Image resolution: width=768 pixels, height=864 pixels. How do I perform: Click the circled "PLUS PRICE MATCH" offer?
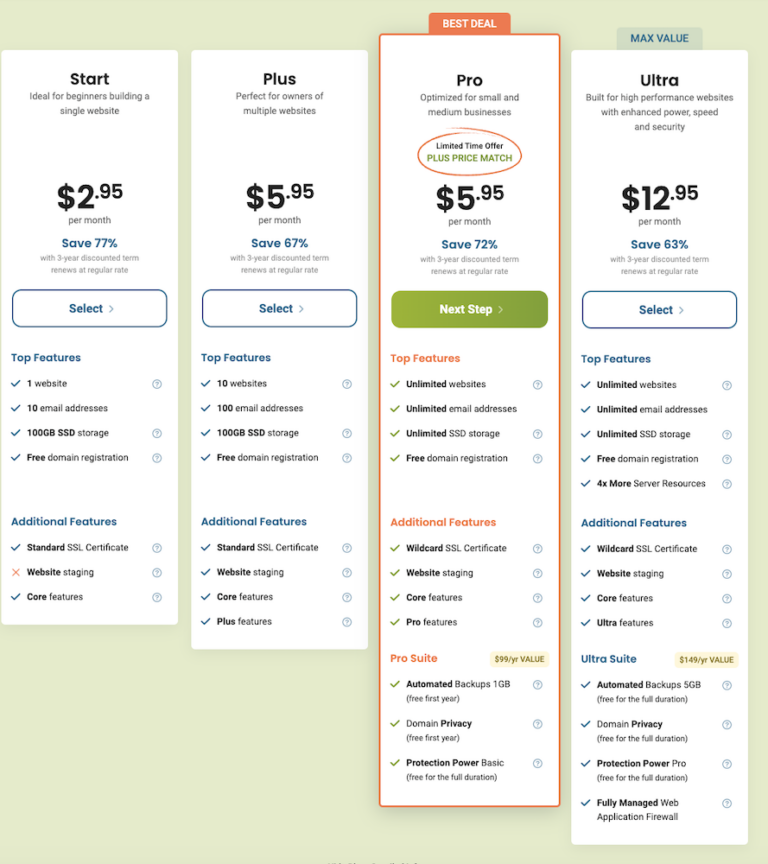point(469,153)
